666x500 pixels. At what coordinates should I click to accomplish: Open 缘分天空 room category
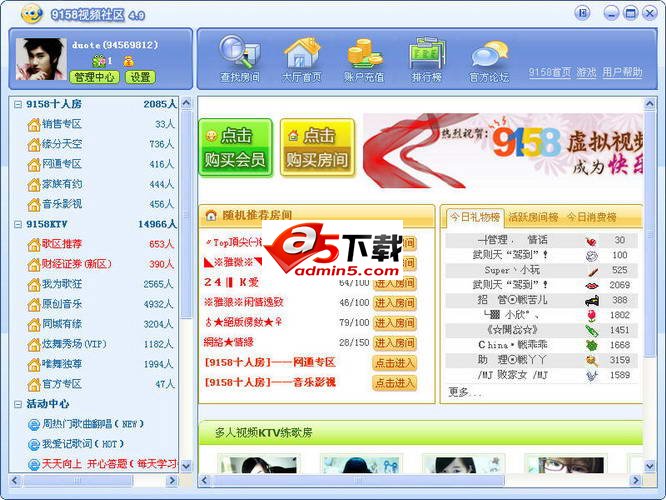pos(62,144)
